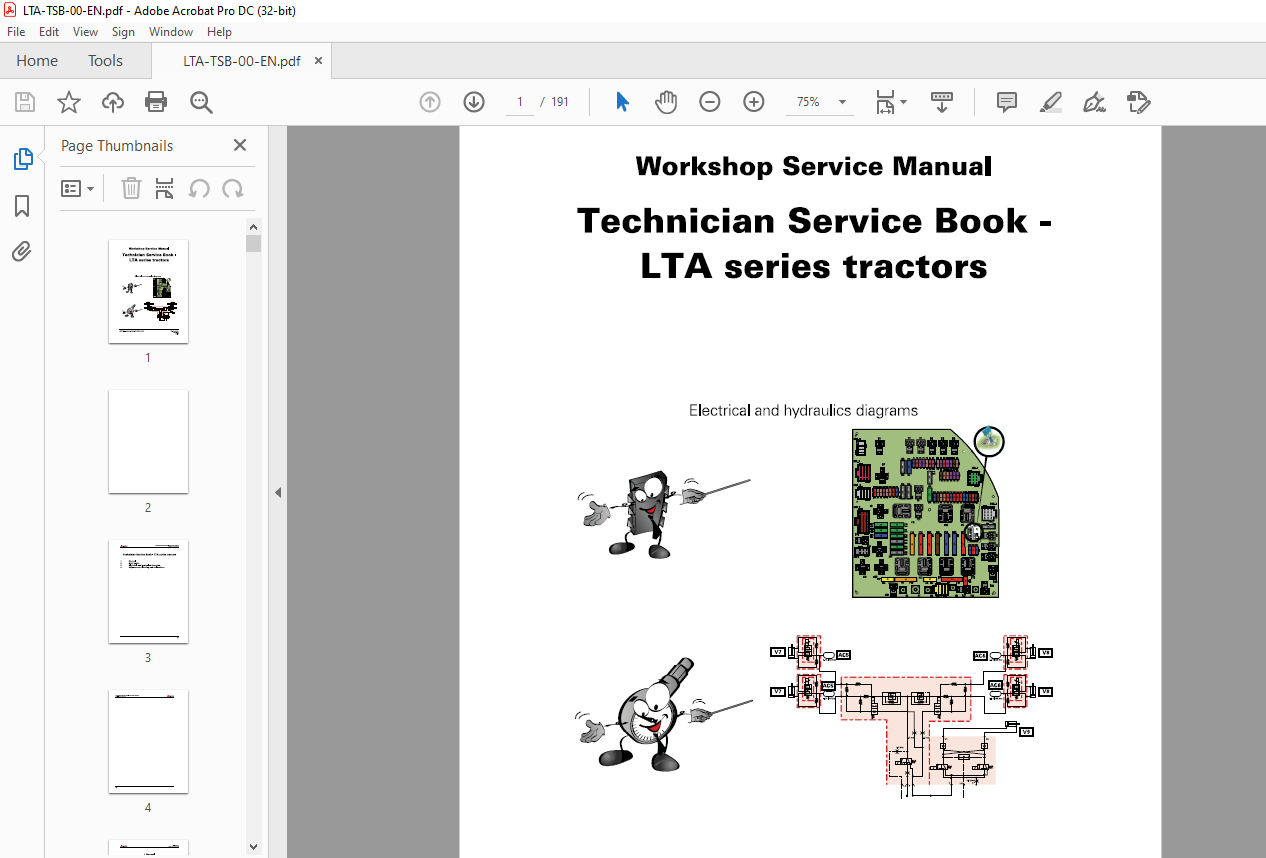Go to the next page arrow
The width and height of the screenshot is (1266, 858).
pyautogui.click(x=474, y=102)
